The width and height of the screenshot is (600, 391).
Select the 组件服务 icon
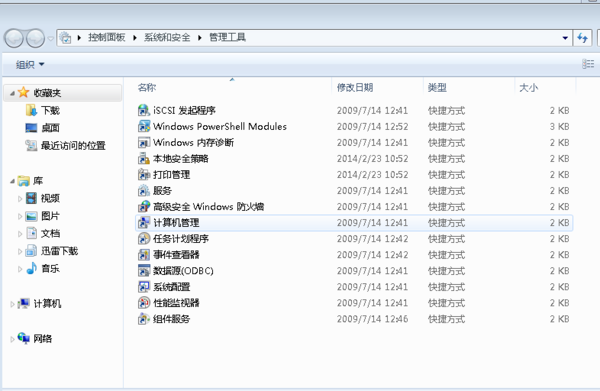tap(143, 319)
